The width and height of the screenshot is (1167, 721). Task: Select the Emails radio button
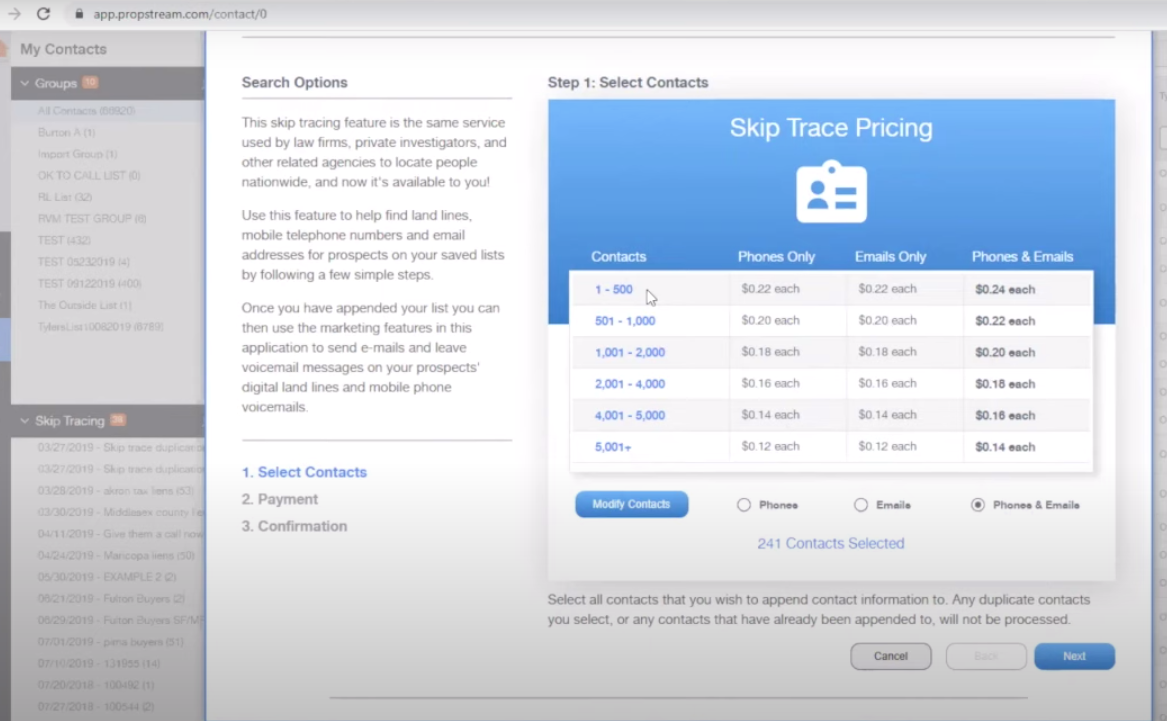[860, 504]
